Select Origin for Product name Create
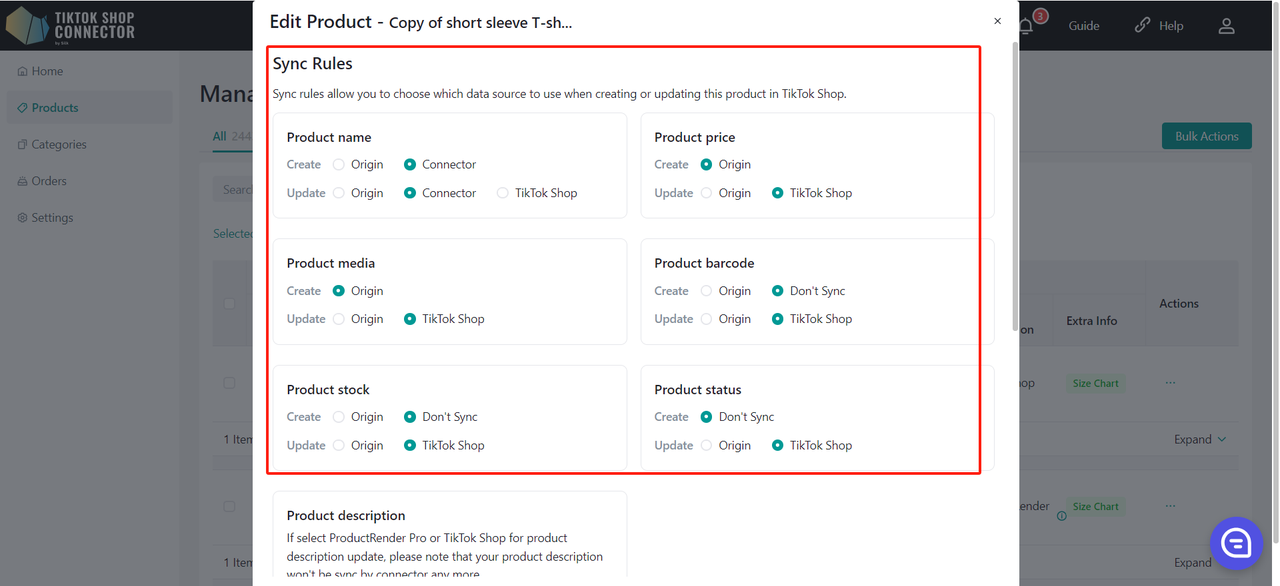Viewport: 1280px width, 586px height. pos(339,165)
